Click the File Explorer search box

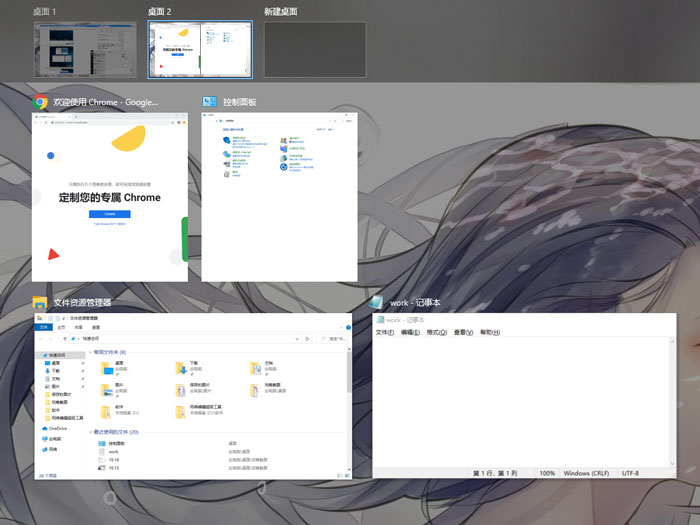[x=333, y=339]
